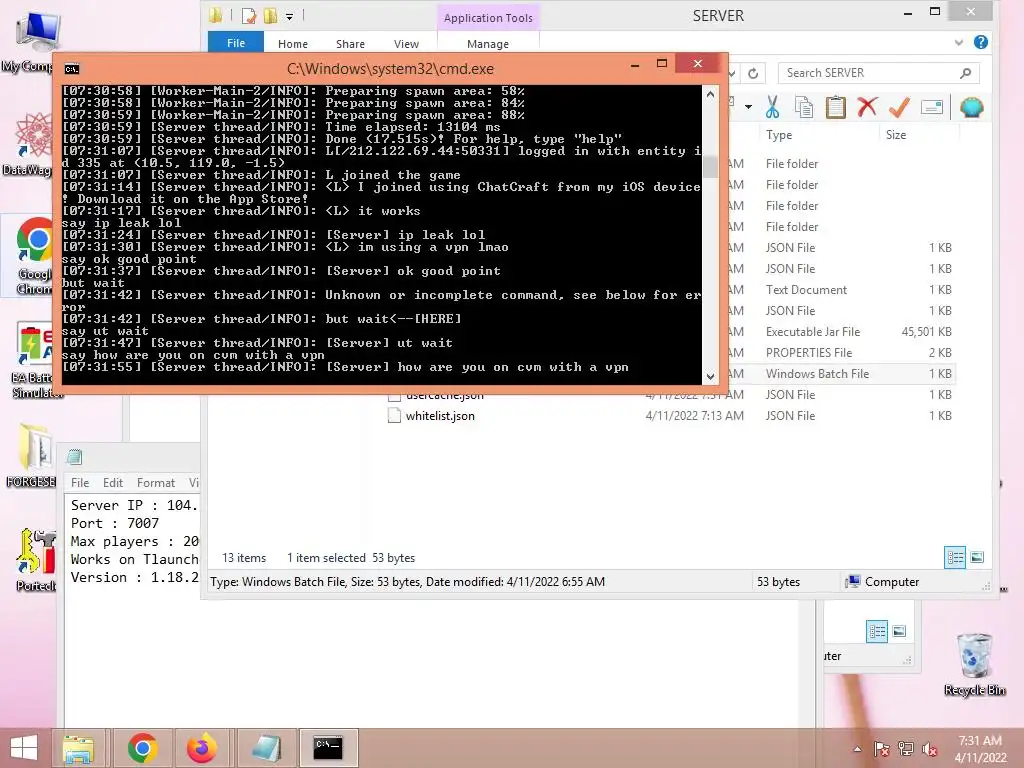Screen dimensions: 1024x768
Task: Sort files by Type column header
Action: (778, 135)
